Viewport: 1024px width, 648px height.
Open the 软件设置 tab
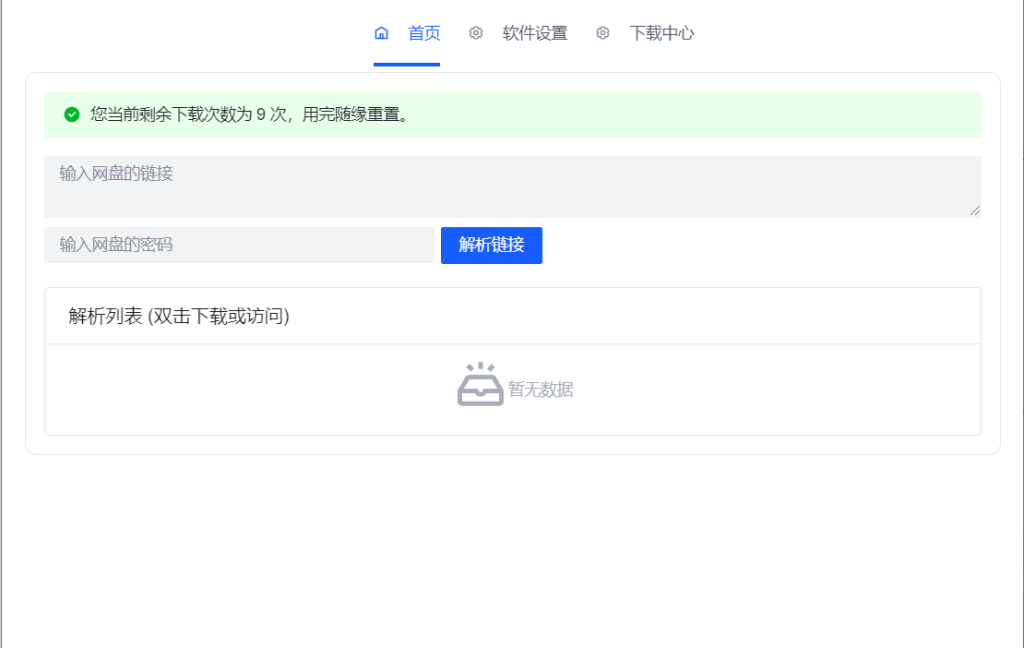pos(535,32)
